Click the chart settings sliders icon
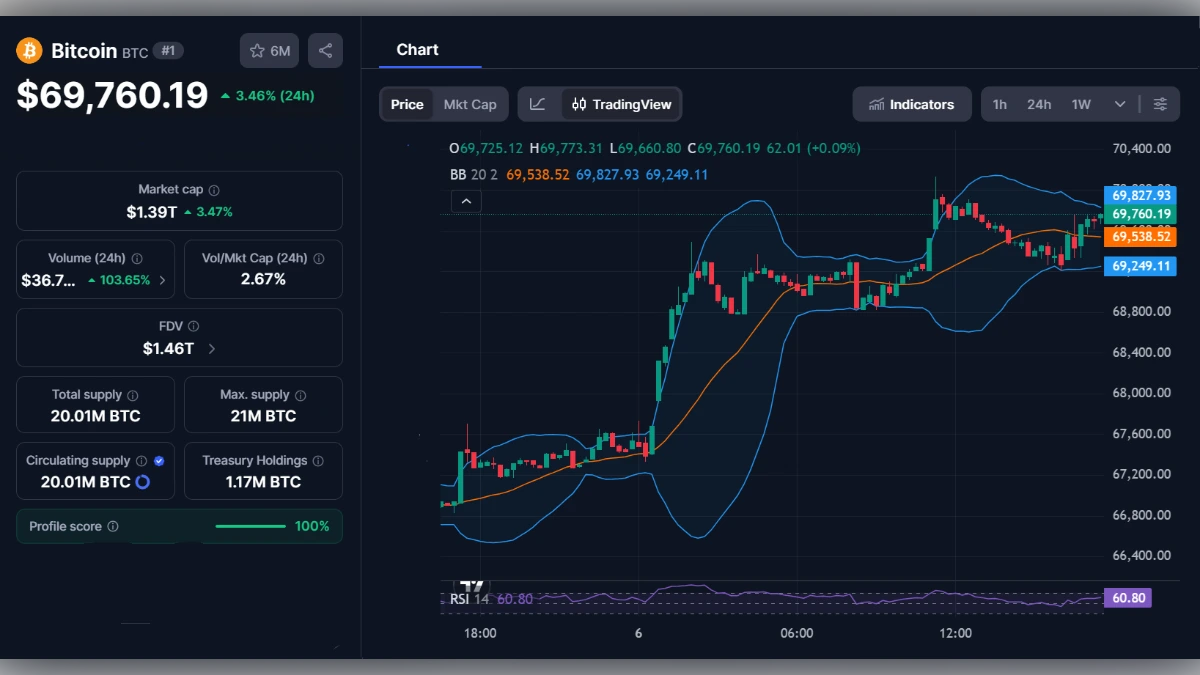 [x=1160, y=103]
